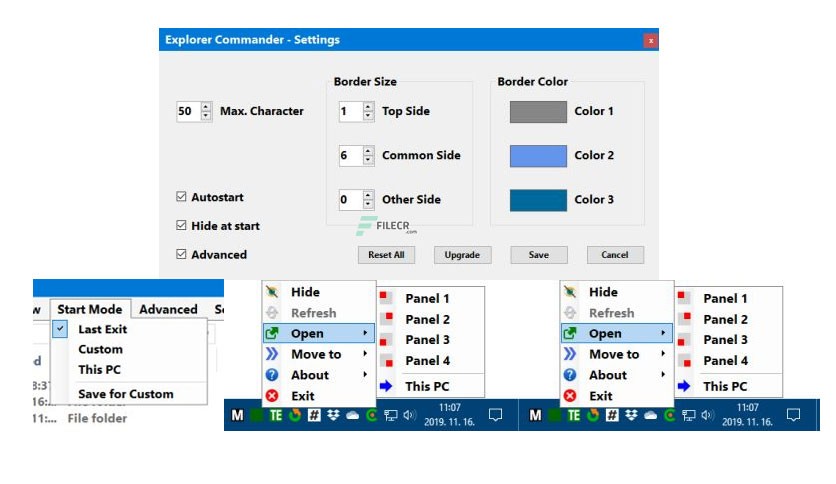
Task: Expand the Move to submenu arrow in left menu
Action: tap(365, 353)
